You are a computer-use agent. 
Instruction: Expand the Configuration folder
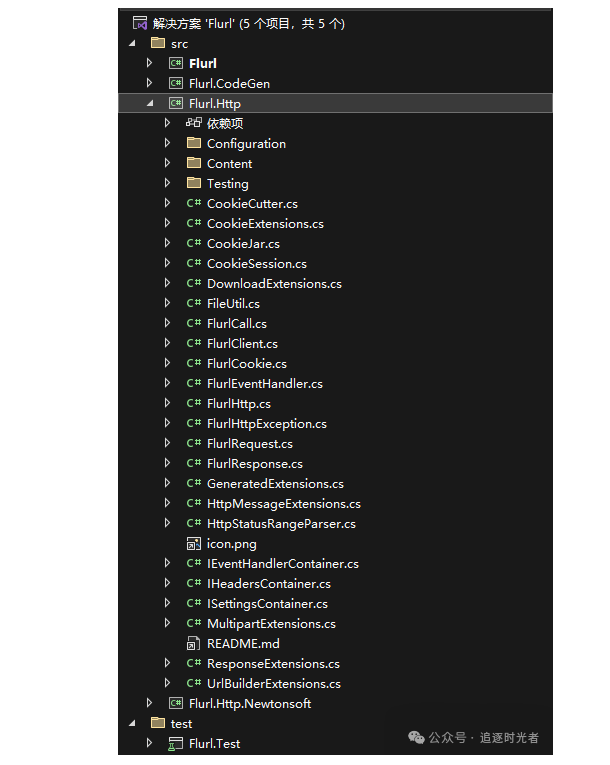[167, 143]
